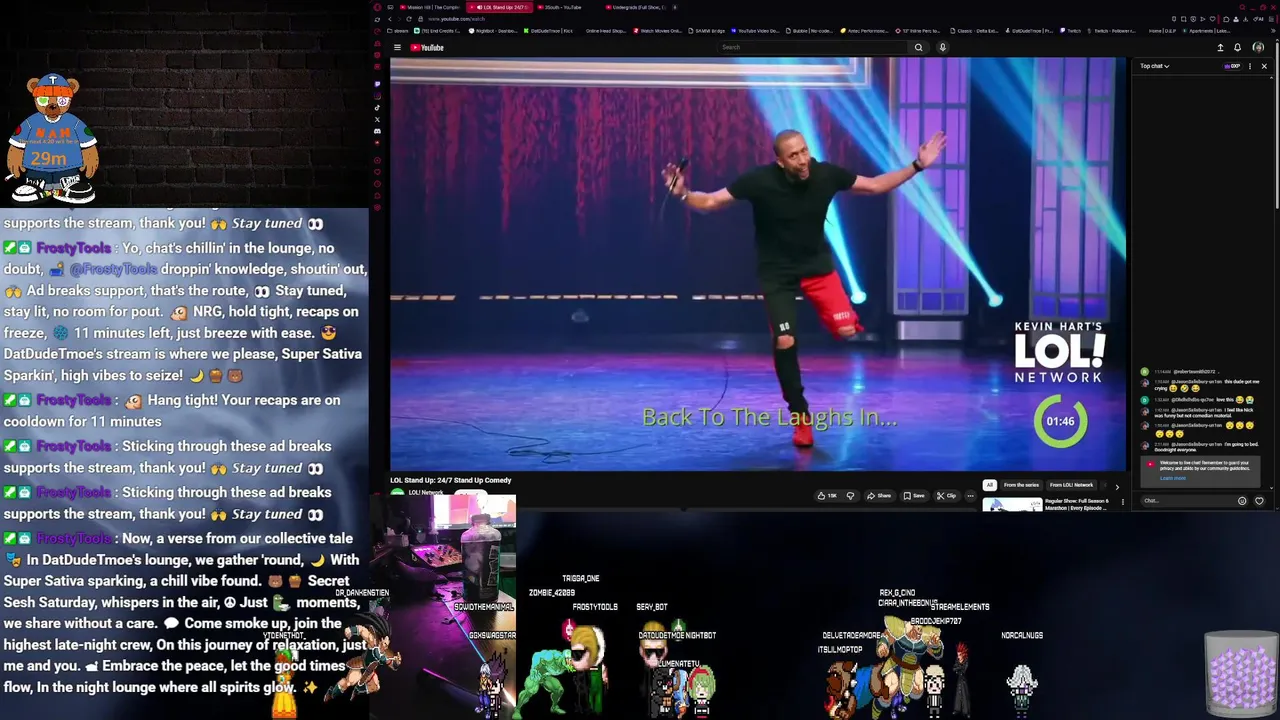Click the video title LOL Stand Up text

(x=450, y=481)
